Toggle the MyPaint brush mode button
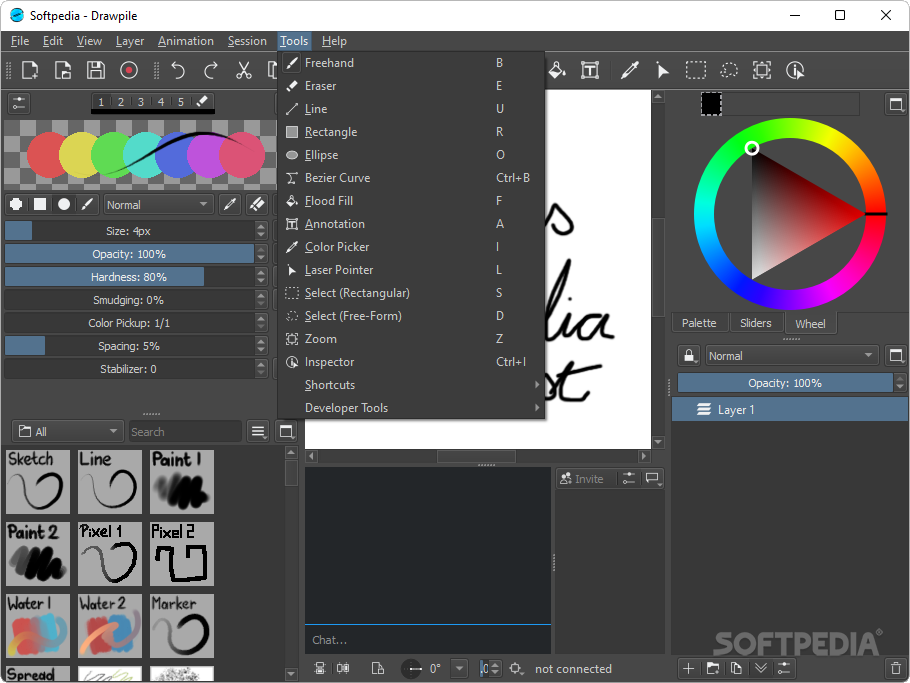 pos(87,204)
